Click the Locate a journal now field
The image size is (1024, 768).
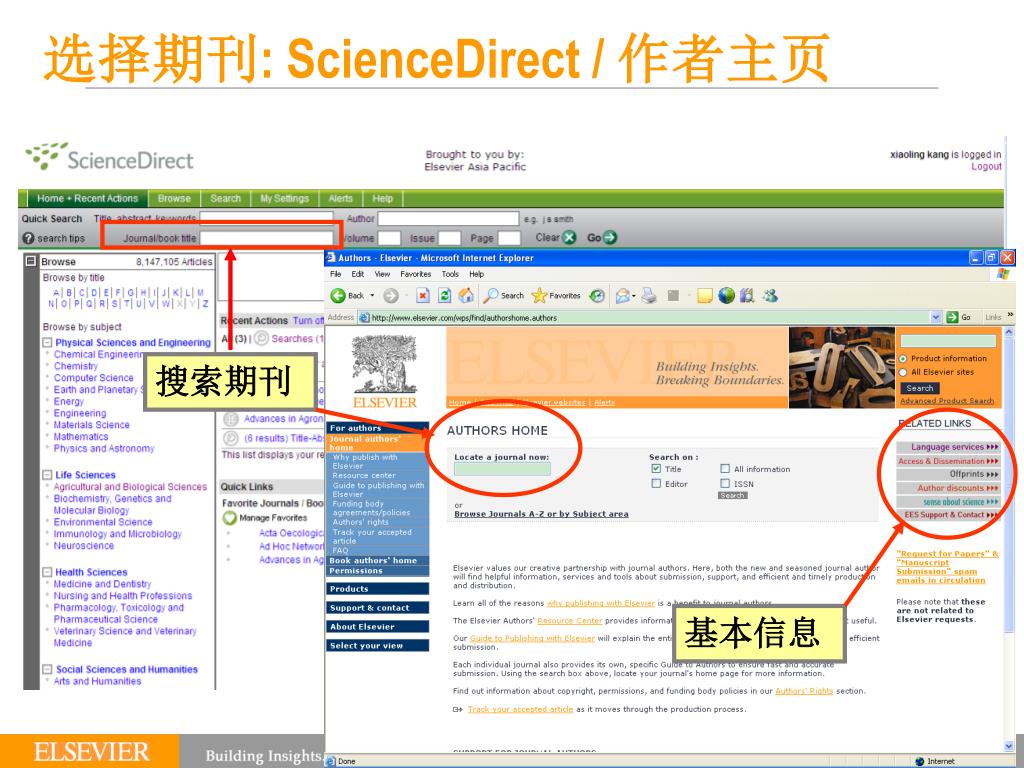pos(502,469)
